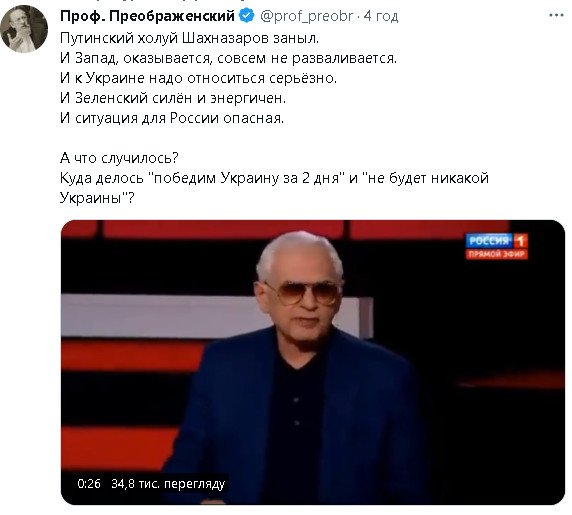Click the line 'И к Украине надо относиться серьёзно.'
The image size is (572, 515).
198,78
